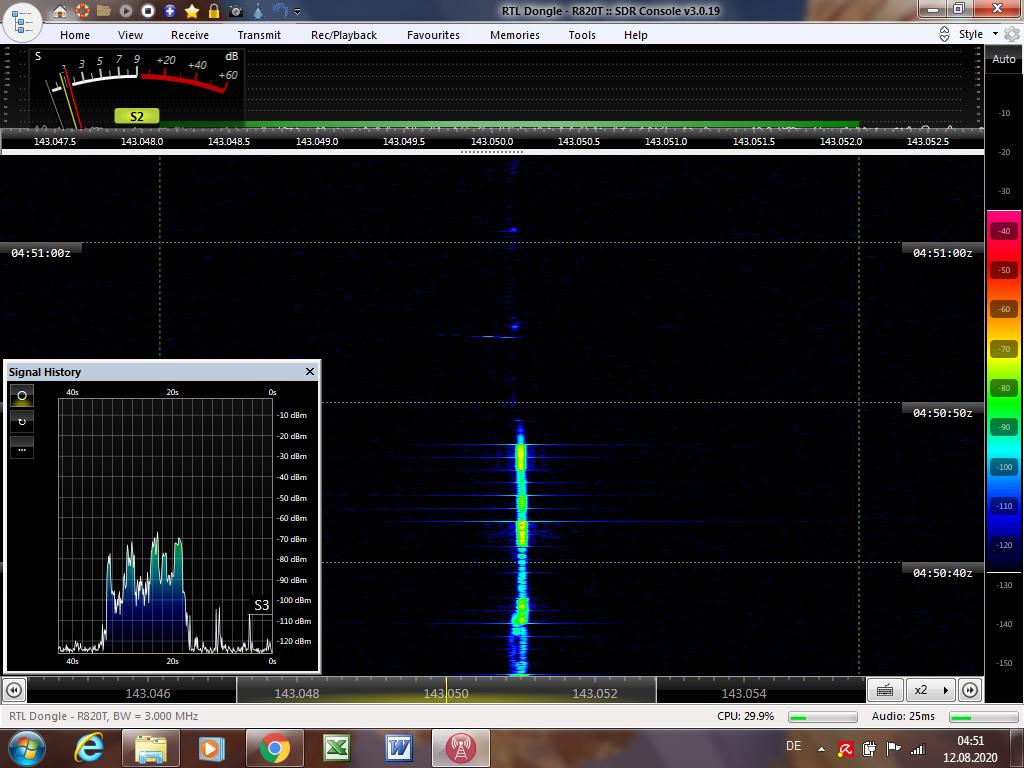Click the blue cone icon in the title bar
The width and height of the screenshot is (1024, 768).
point(258,10)
